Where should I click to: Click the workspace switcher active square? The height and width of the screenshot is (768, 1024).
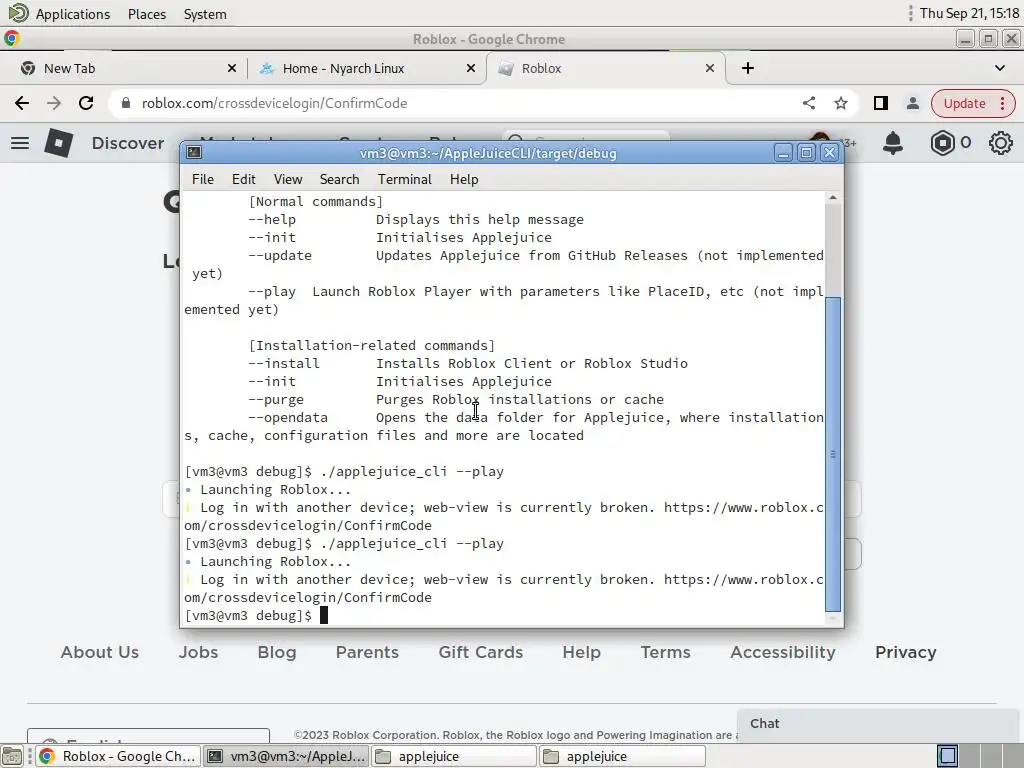948,756
